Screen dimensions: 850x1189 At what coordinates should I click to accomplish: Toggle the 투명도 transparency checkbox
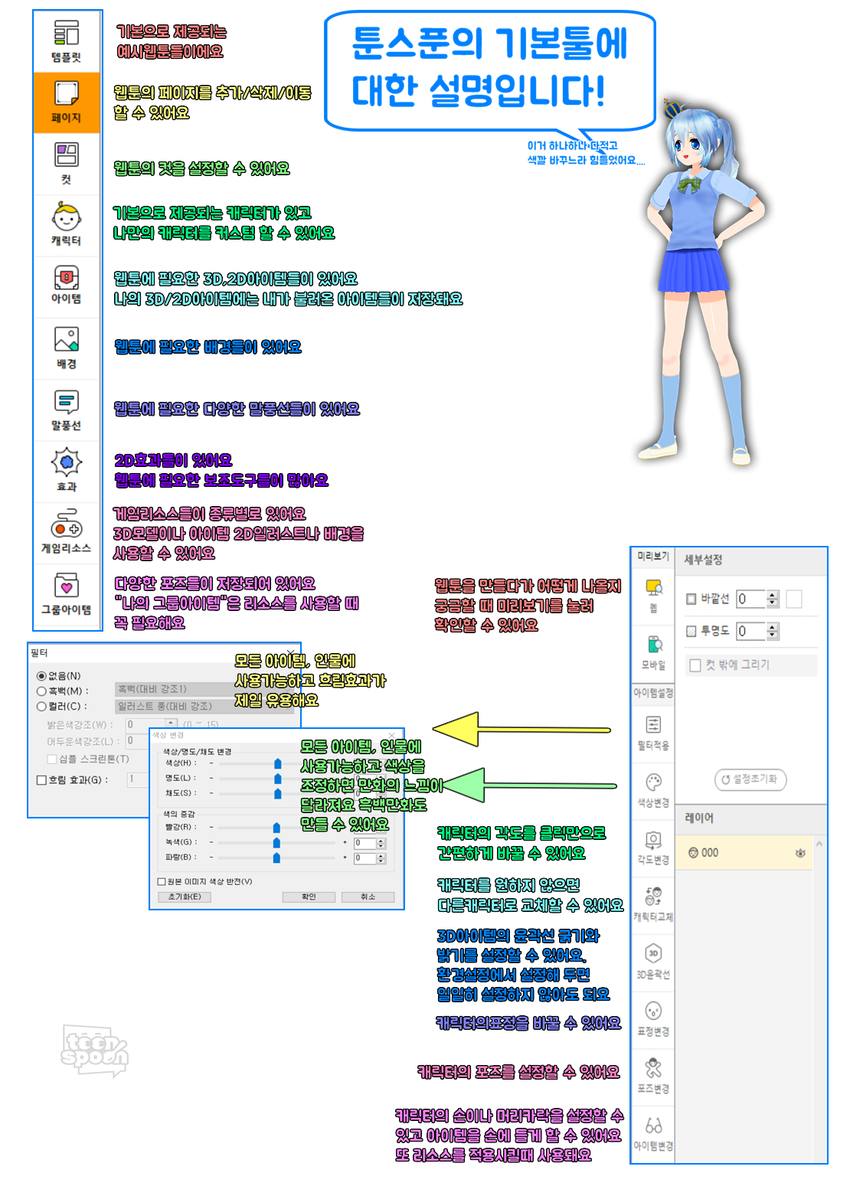point(691,632)
